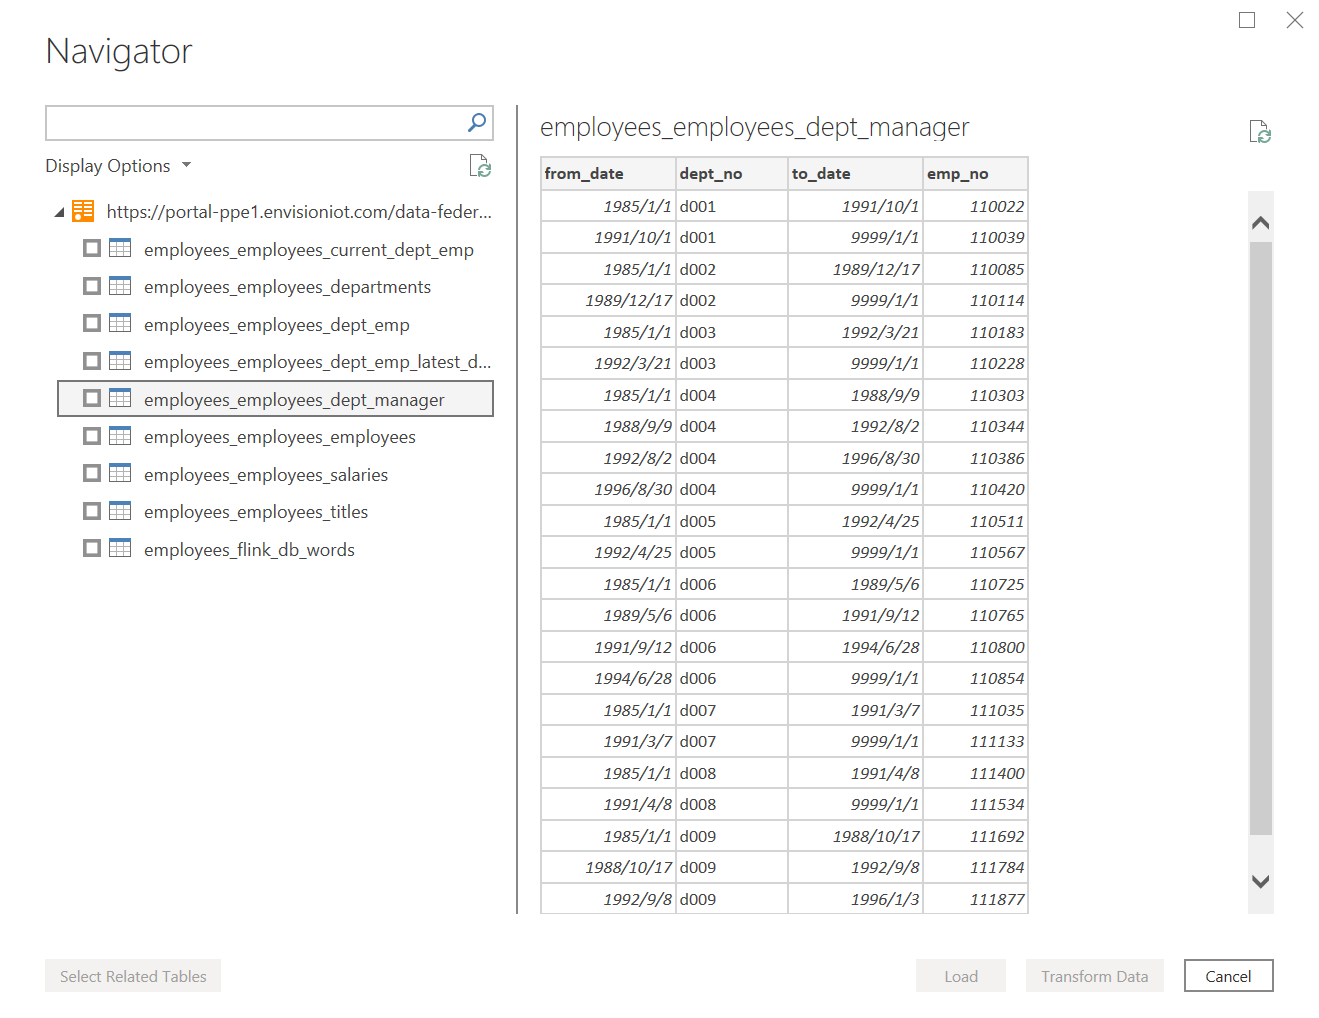Click the table icon for employees_employees_titles
1319x1018 pixels.
120,512
